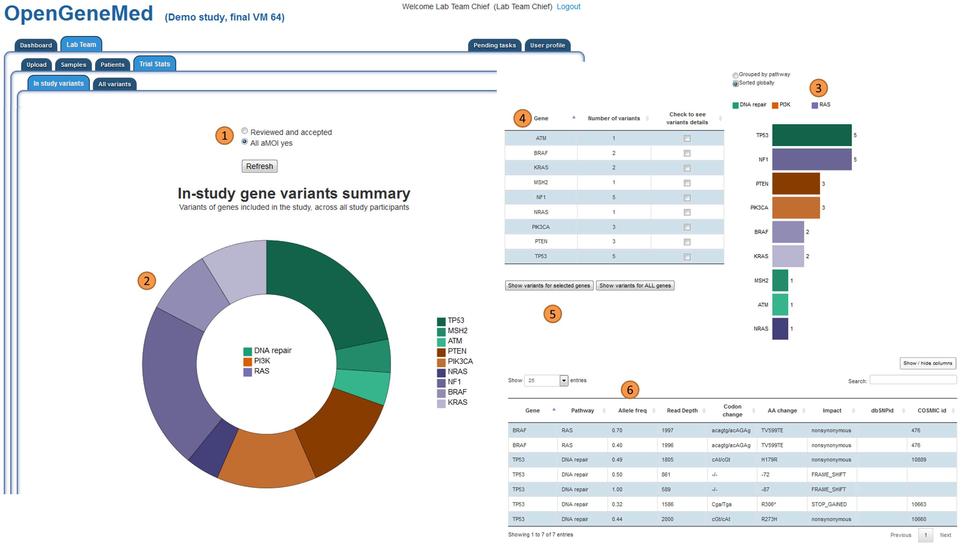
Task: Click the RAS legend square above bar chart
Action: 817,104
